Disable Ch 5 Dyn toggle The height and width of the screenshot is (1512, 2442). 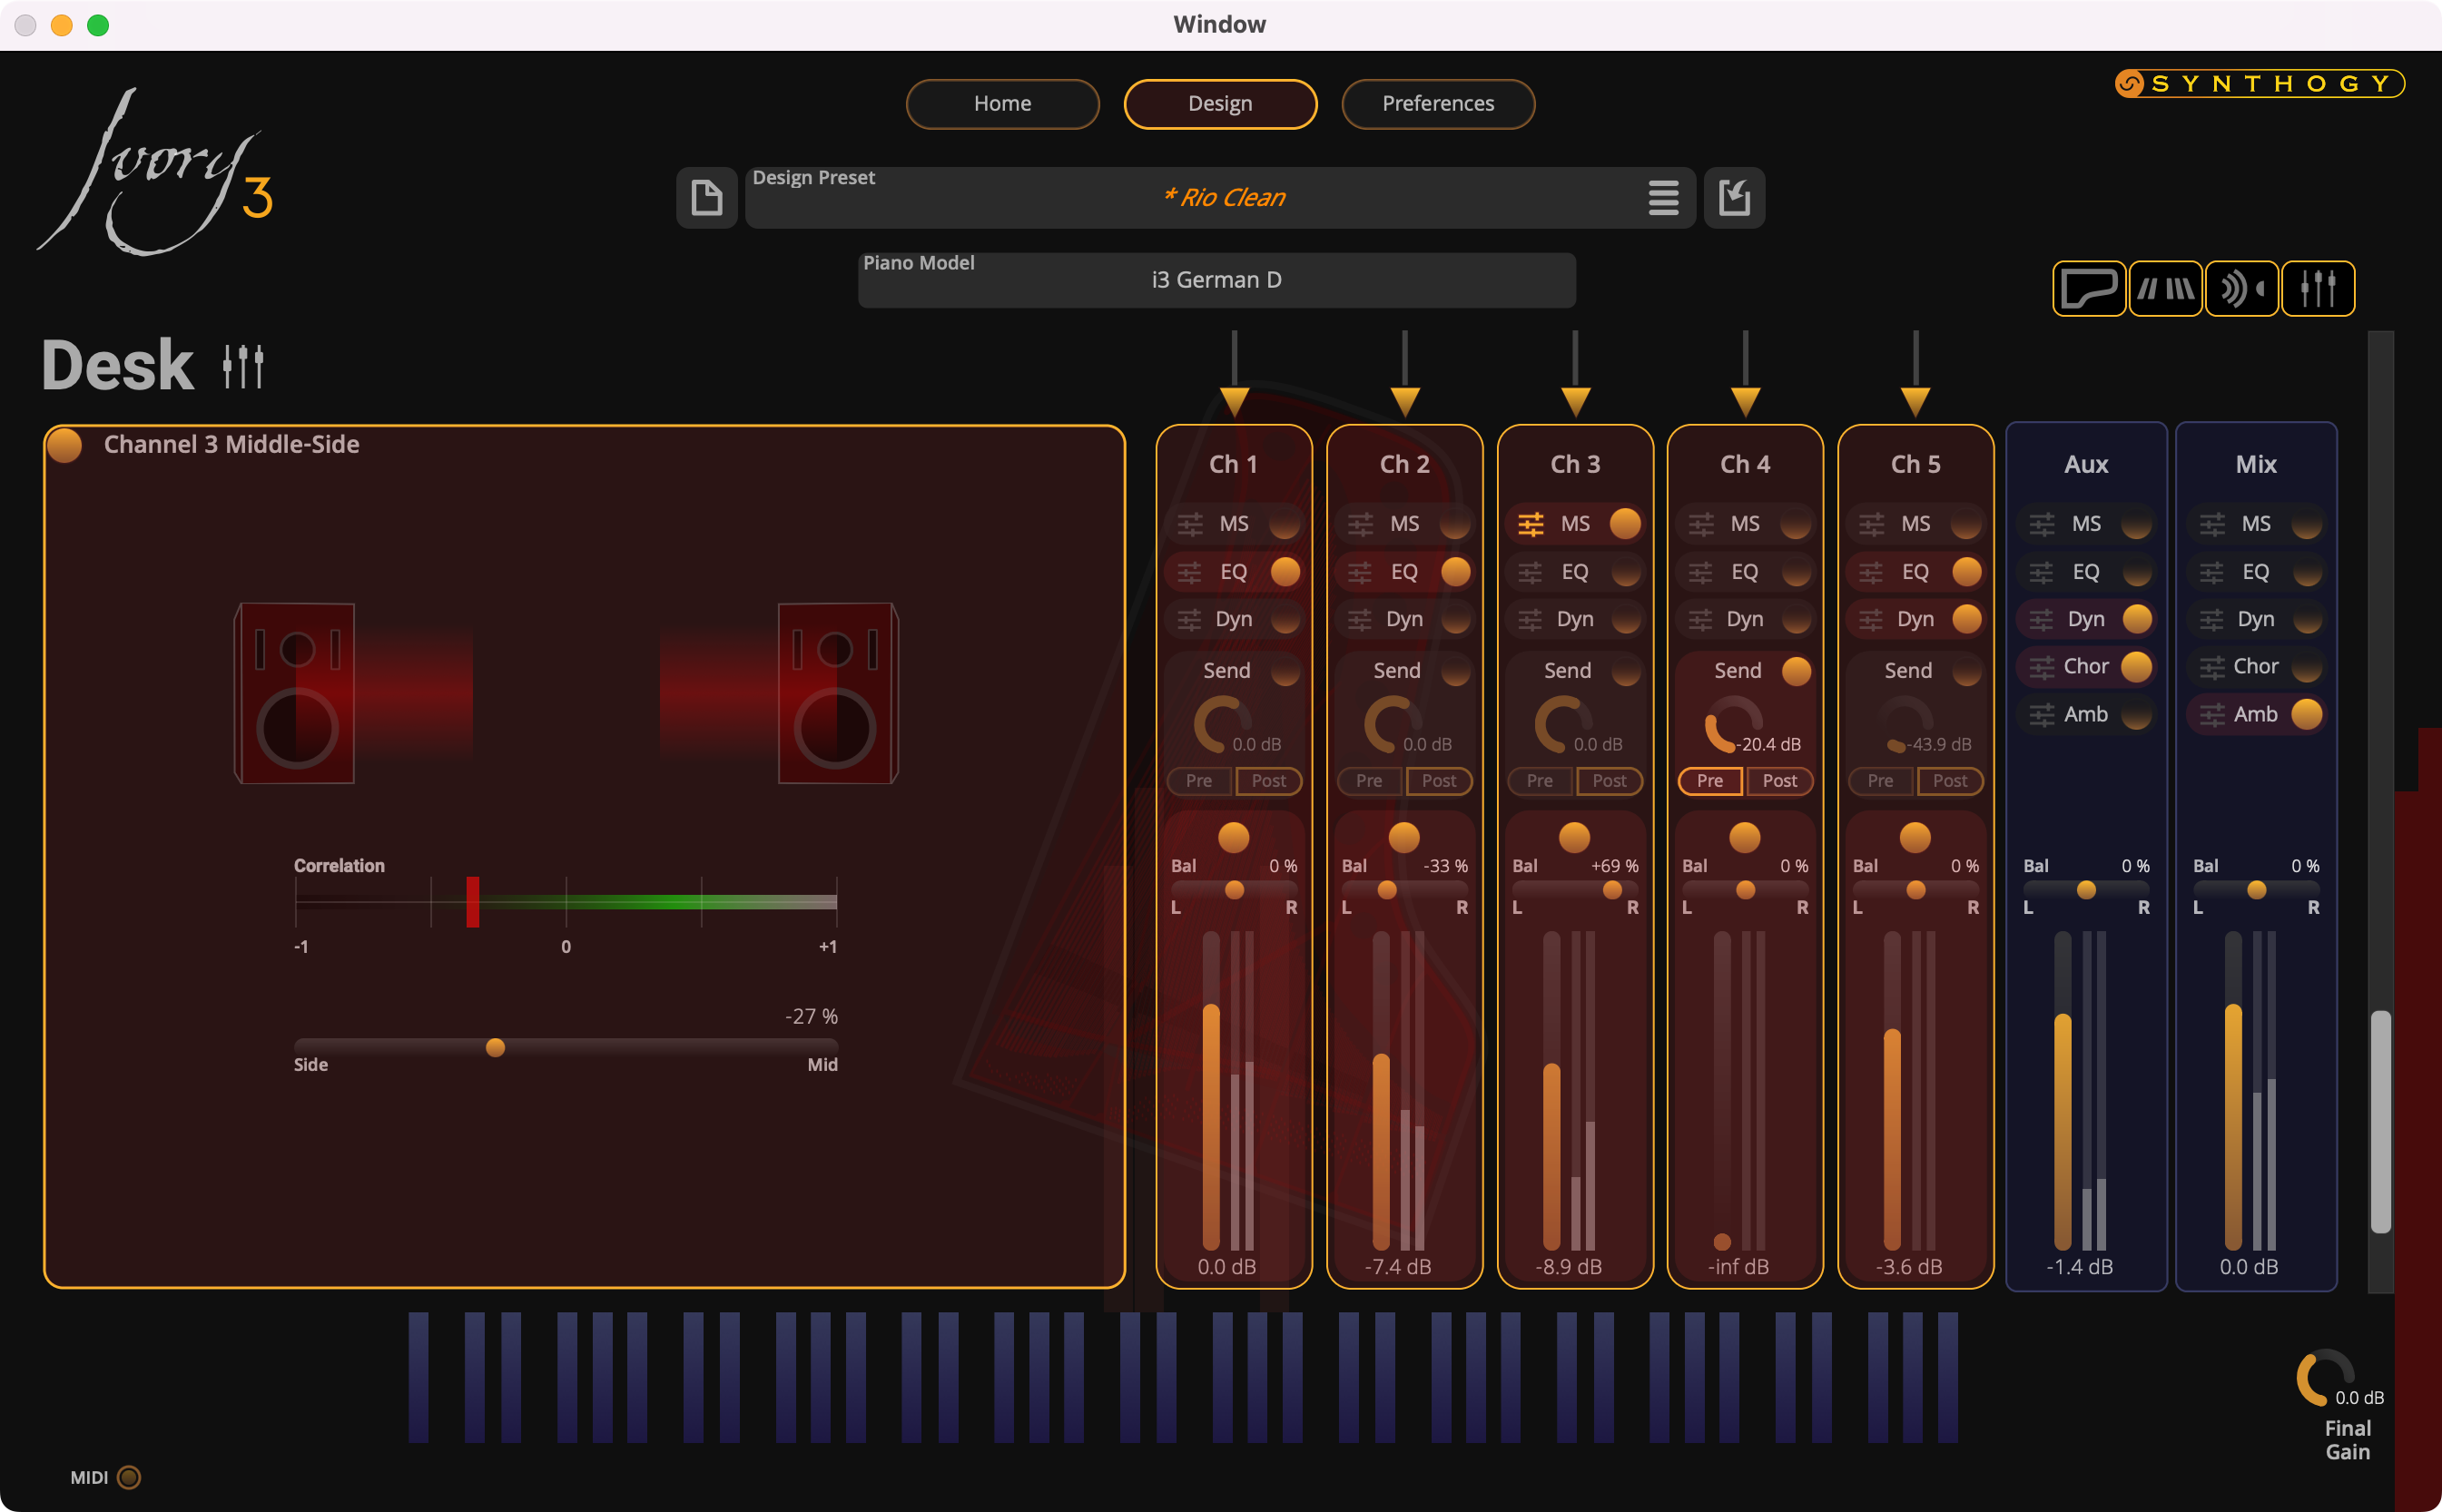click(x=1966, y=620)
